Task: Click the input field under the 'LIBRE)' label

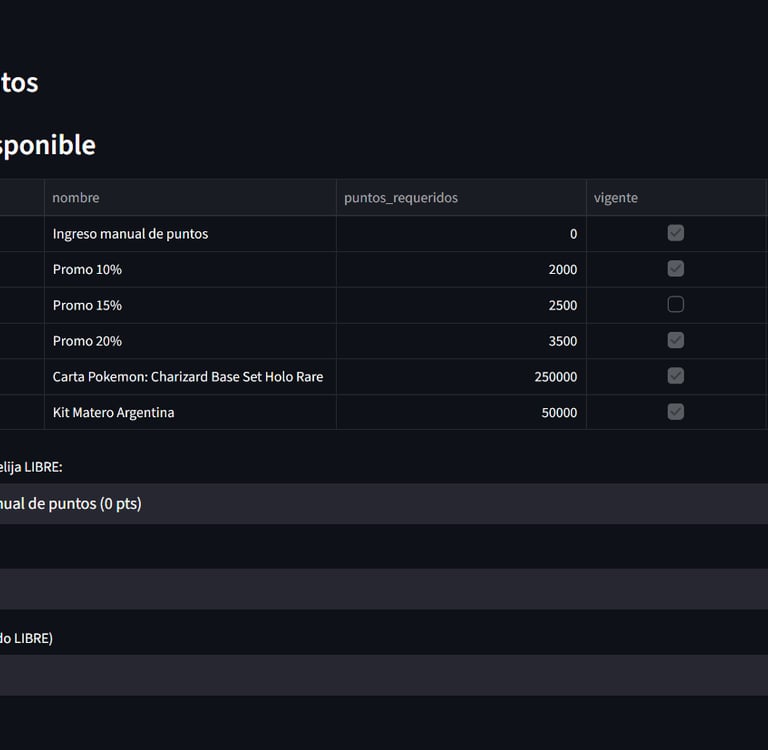Action: tap(380, 675)
